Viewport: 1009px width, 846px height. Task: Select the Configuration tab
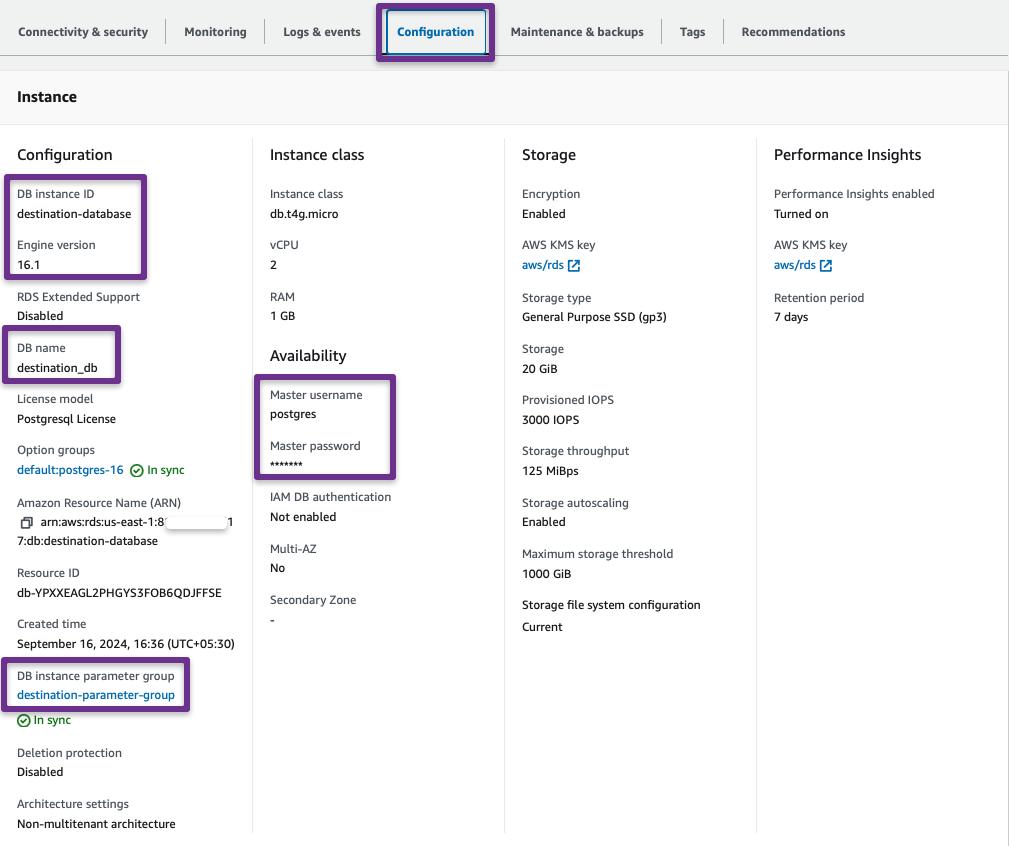(435, 31)
